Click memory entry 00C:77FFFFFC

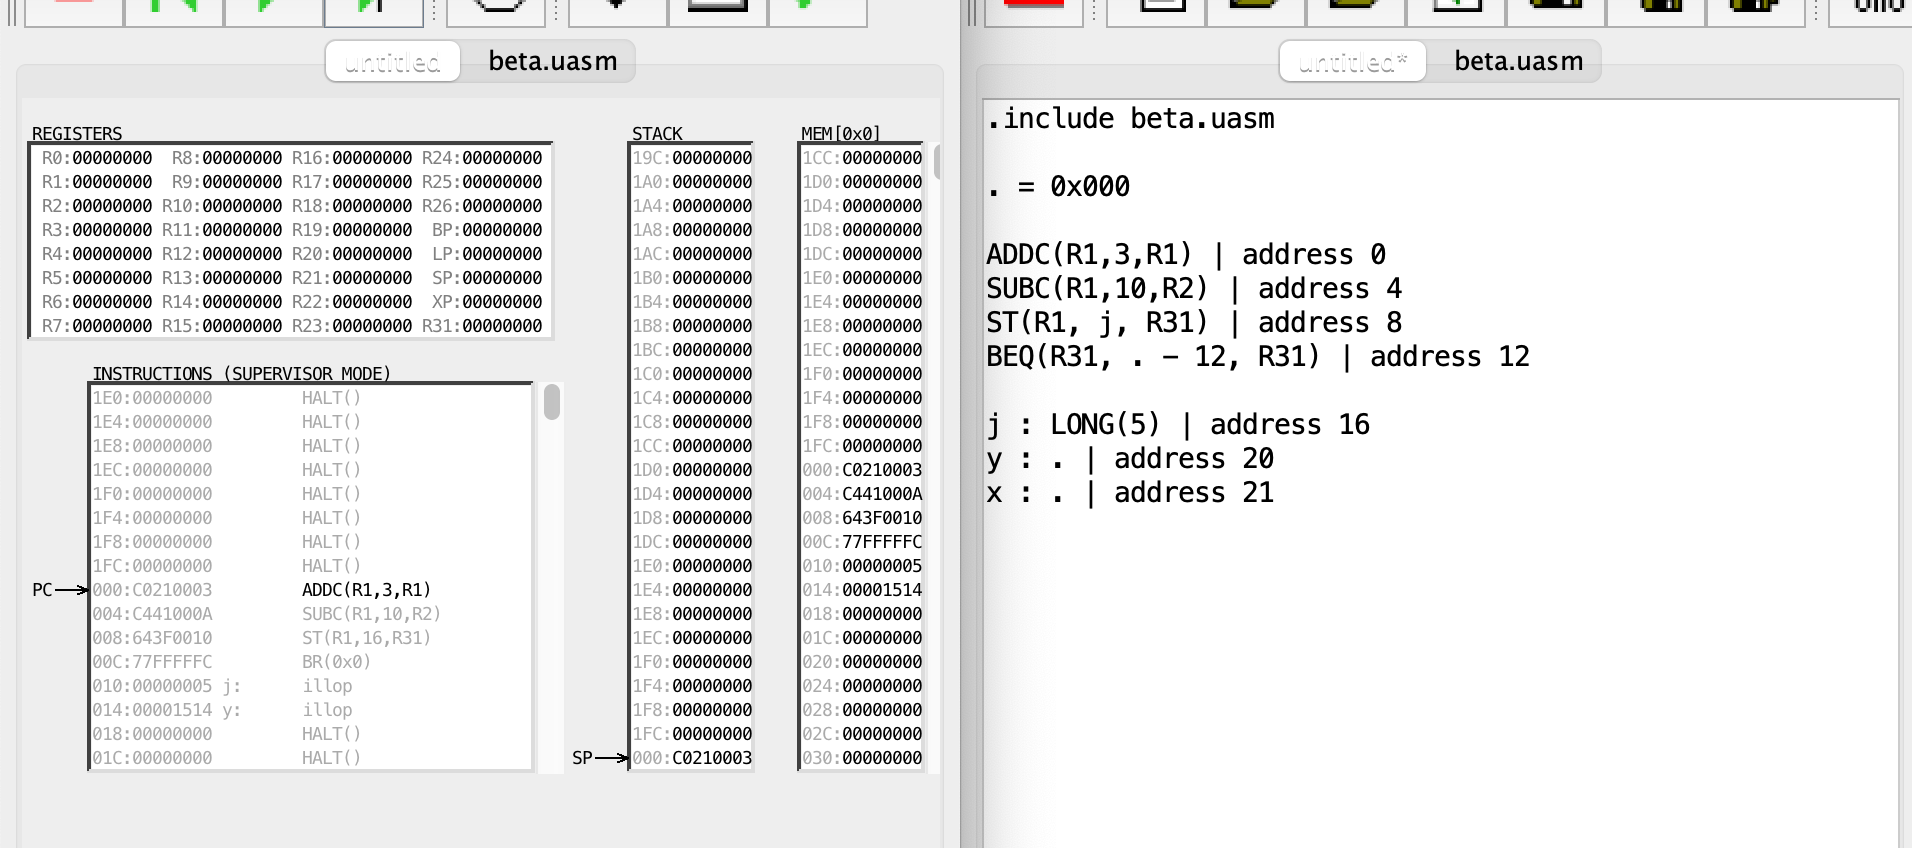pyautogui.click(x=862, y=542)
